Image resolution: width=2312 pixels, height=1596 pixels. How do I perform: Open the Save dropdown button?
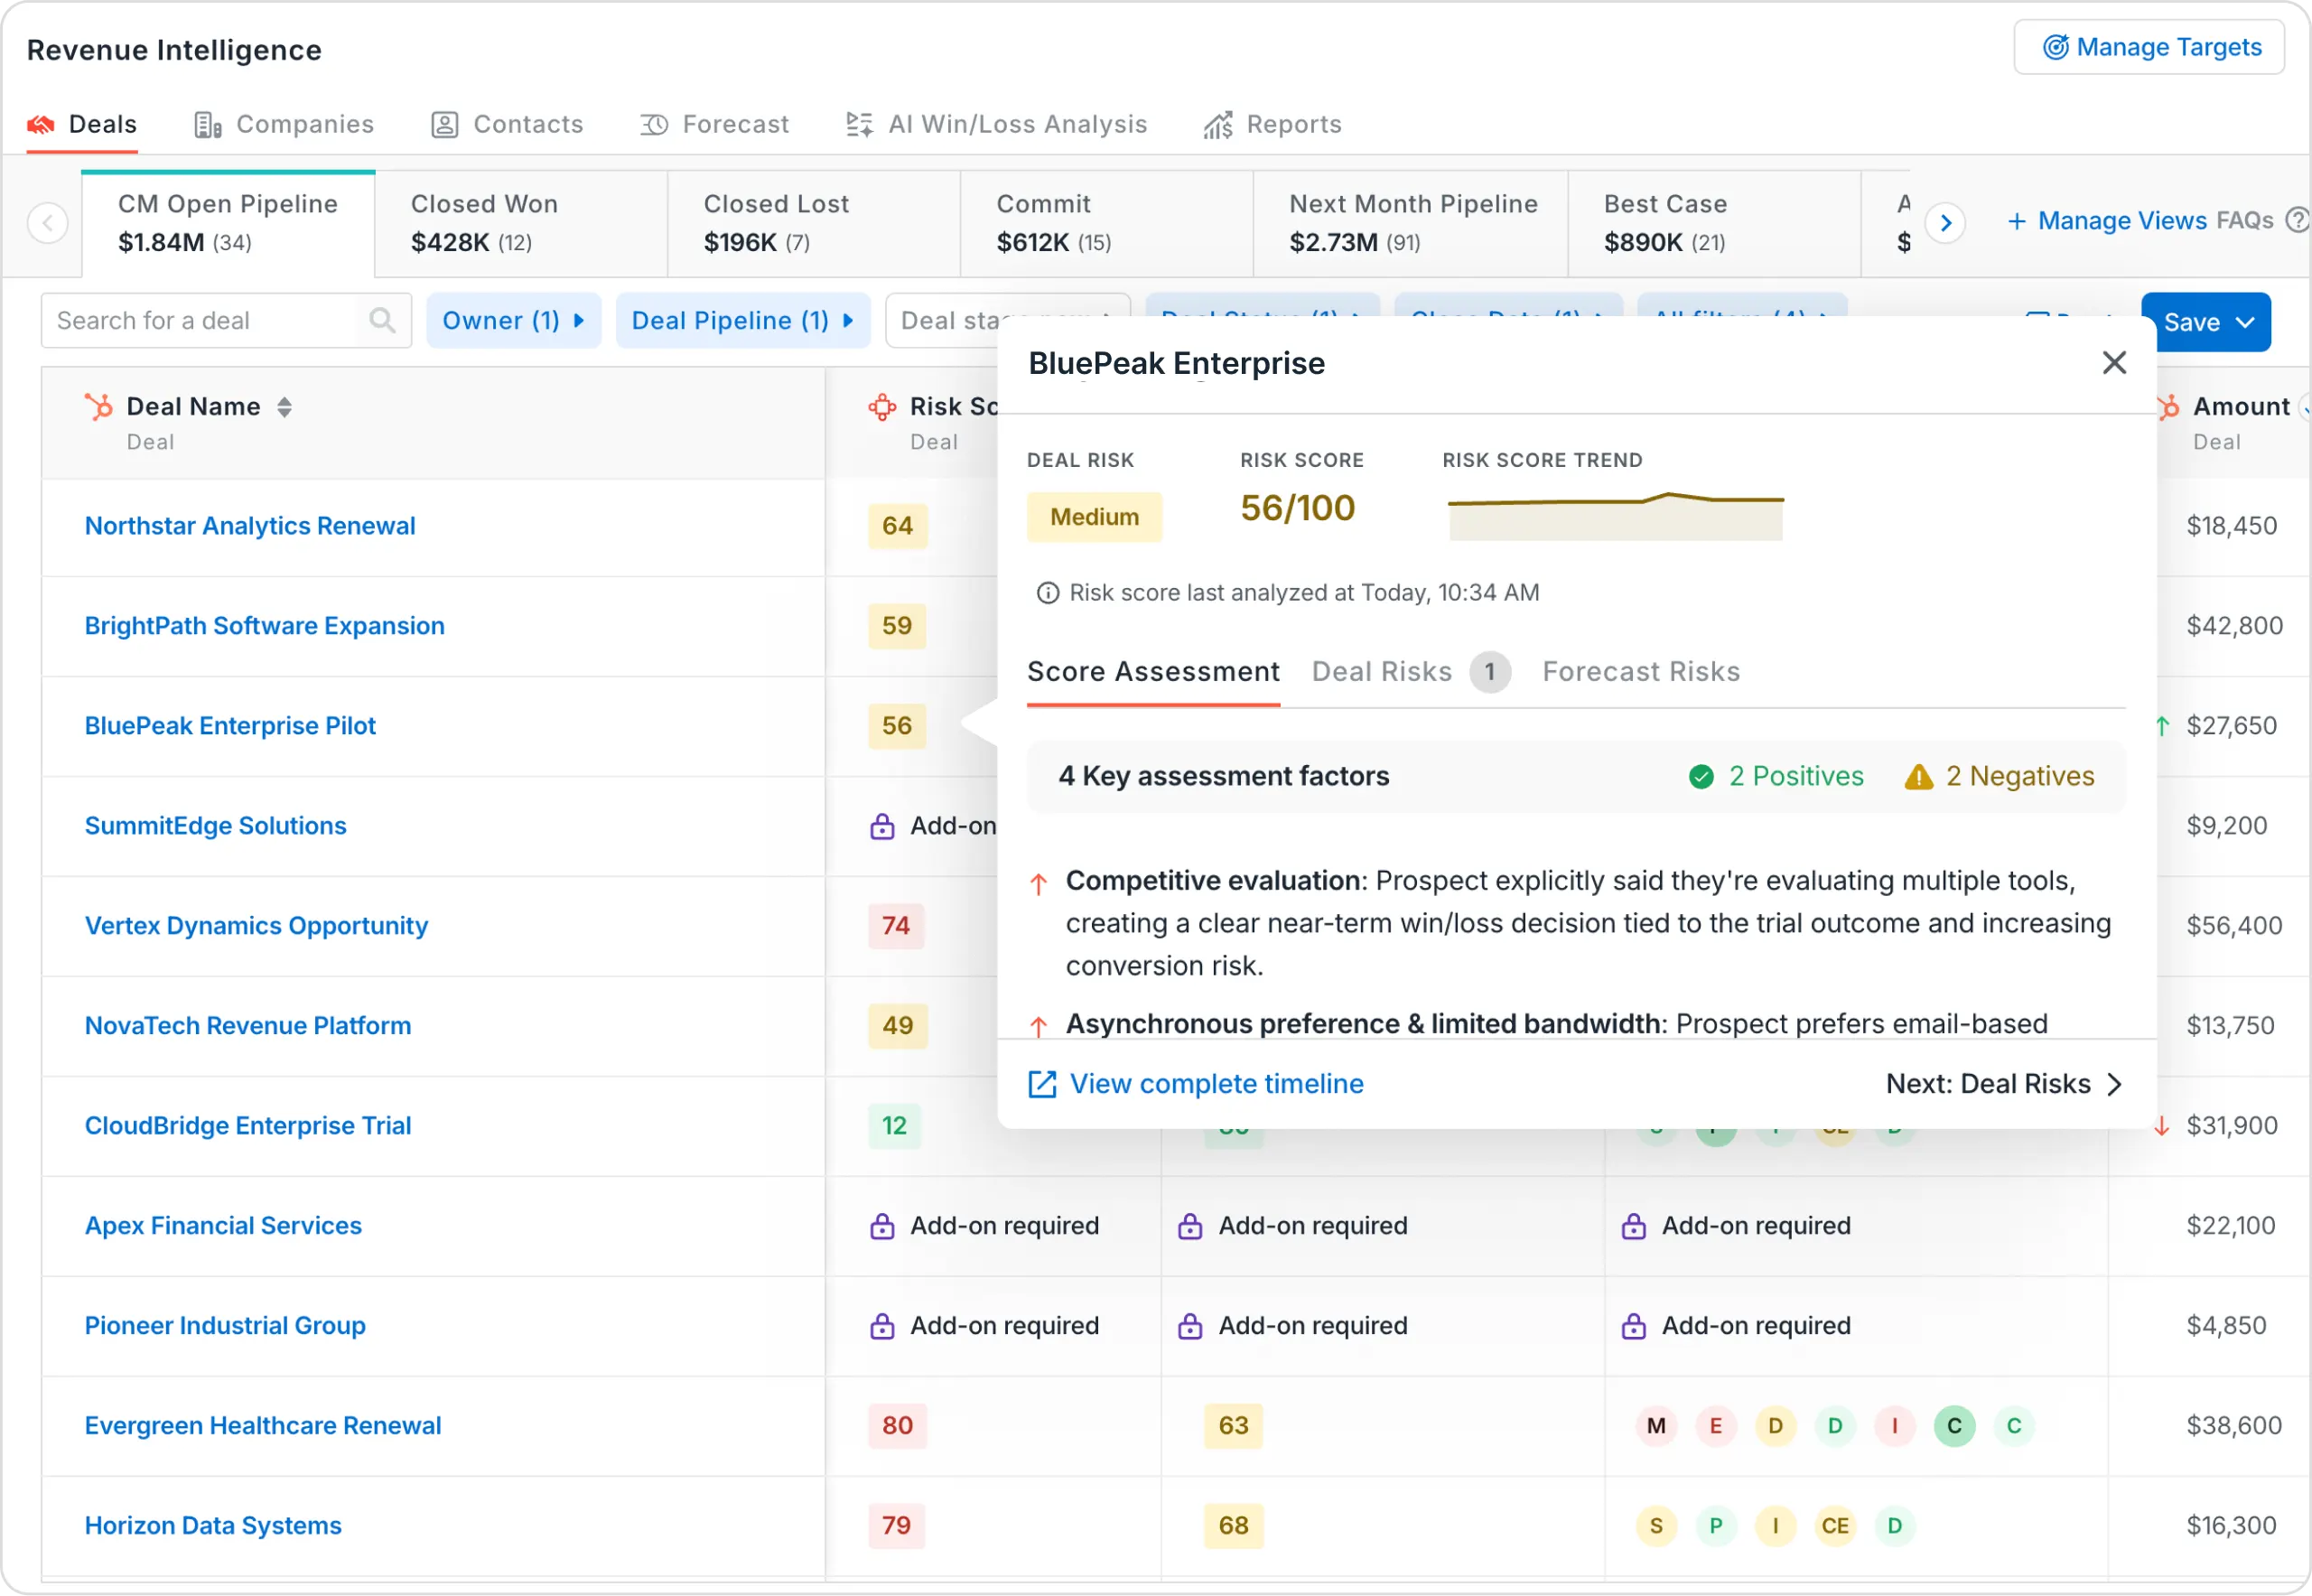[2206, 322]
